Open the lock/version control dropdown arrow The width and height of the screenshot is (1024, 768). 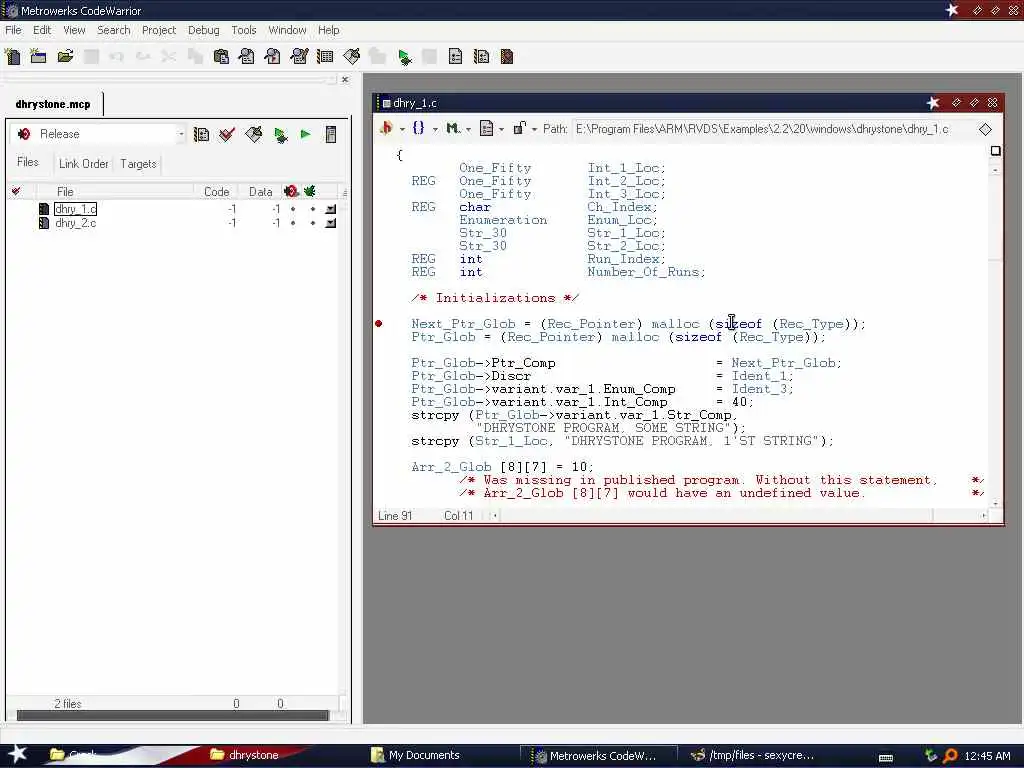[x=534, y=129]
